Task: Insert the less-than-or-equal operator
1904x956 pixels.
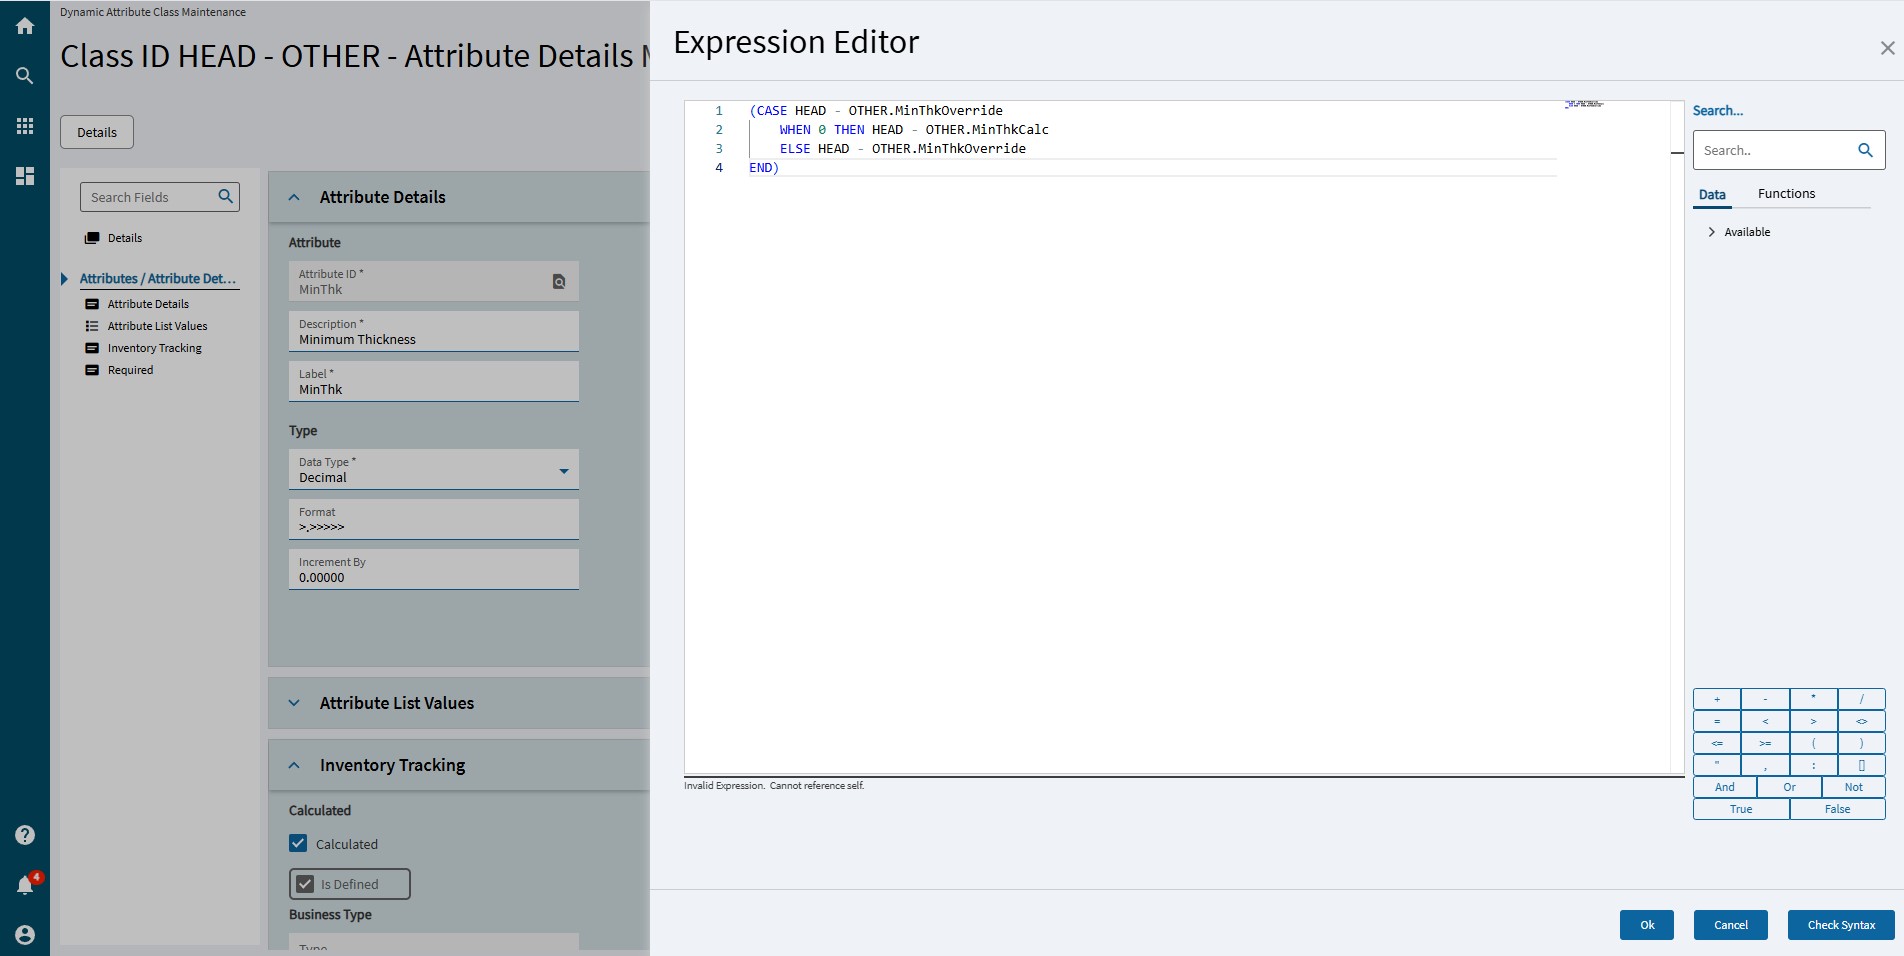Action: pos(1717,743)
